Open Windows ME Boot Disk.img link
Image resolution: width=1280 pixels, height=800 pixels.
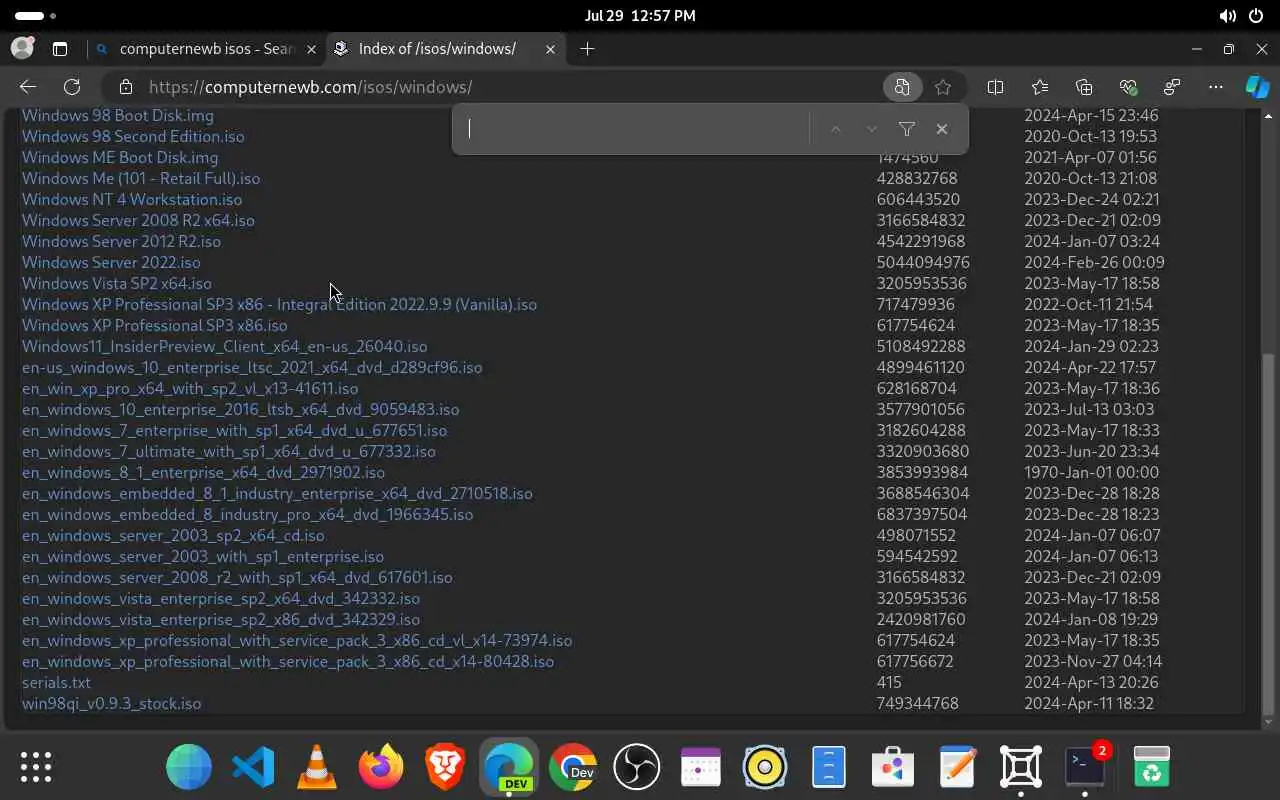[x=120, y=157]
